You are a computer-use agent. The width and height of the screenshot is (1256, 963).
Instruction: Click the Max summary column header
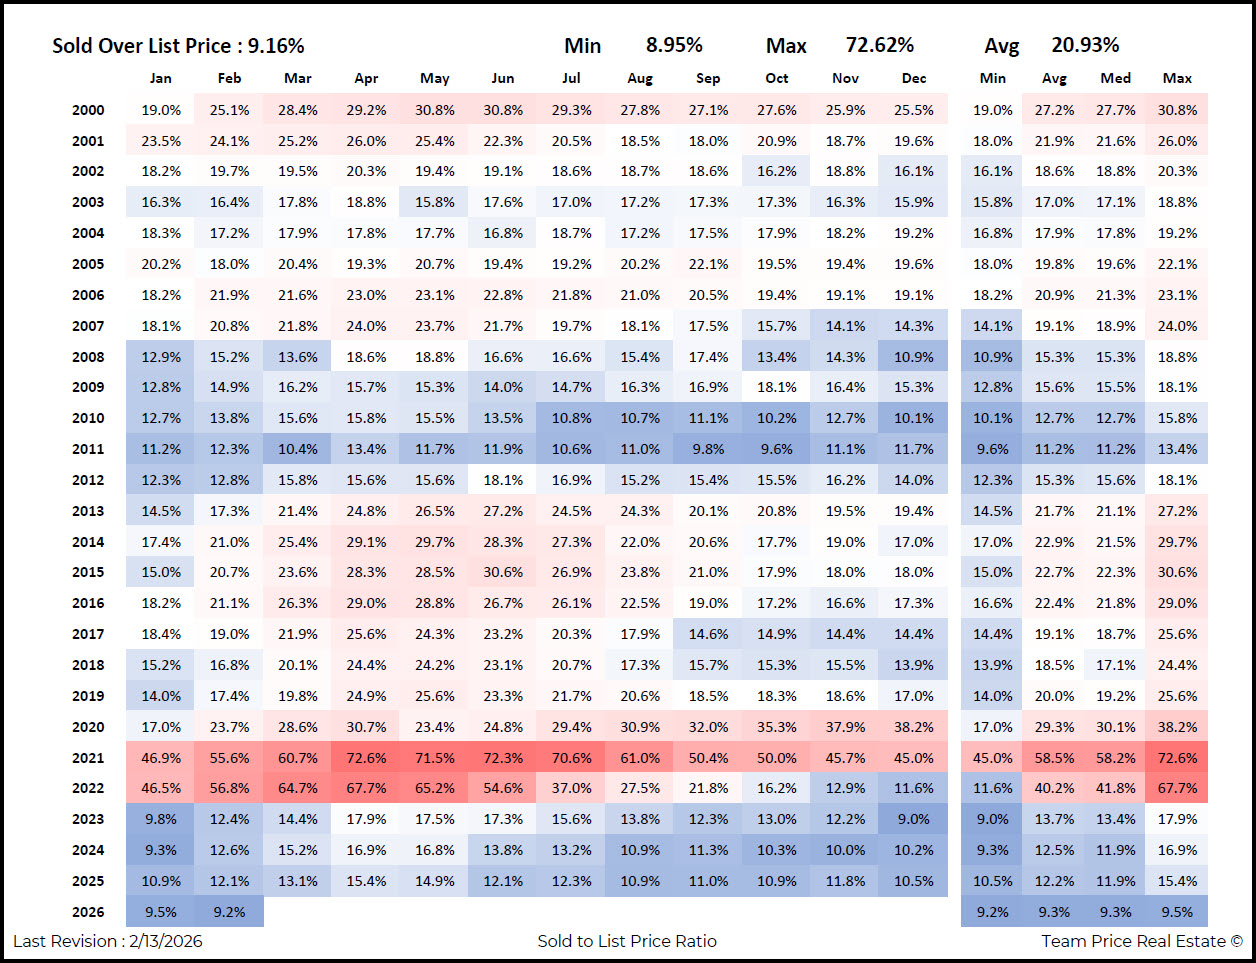click(1177, 78)
